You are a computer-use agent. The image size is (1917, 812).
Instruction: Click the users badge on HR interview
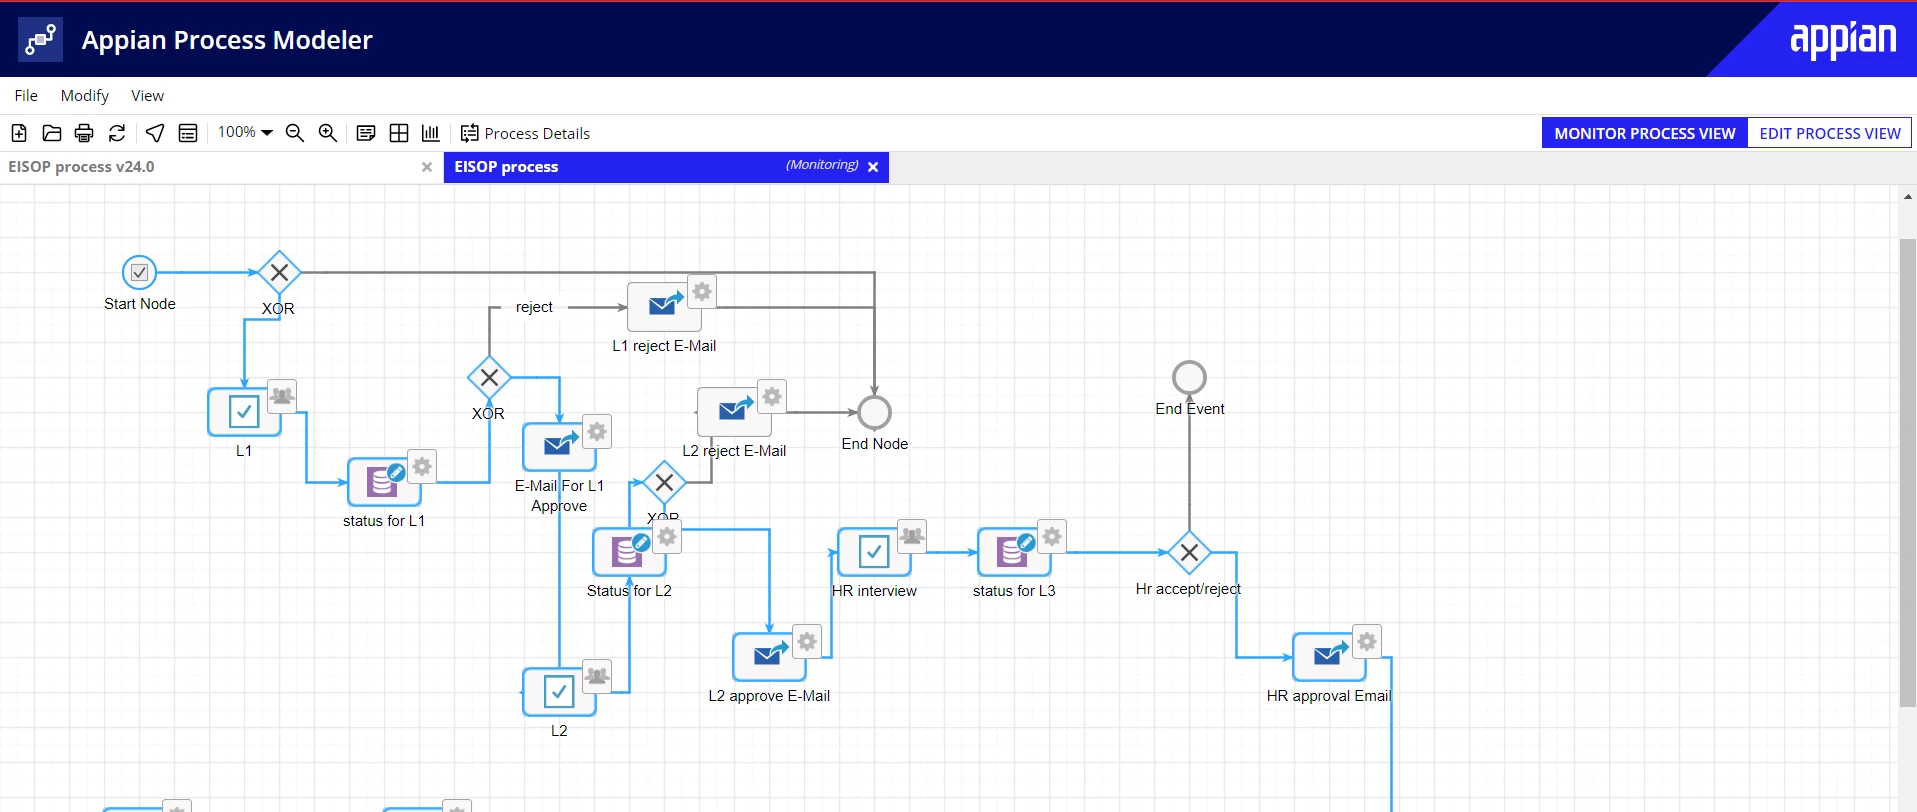pos(912,536)
